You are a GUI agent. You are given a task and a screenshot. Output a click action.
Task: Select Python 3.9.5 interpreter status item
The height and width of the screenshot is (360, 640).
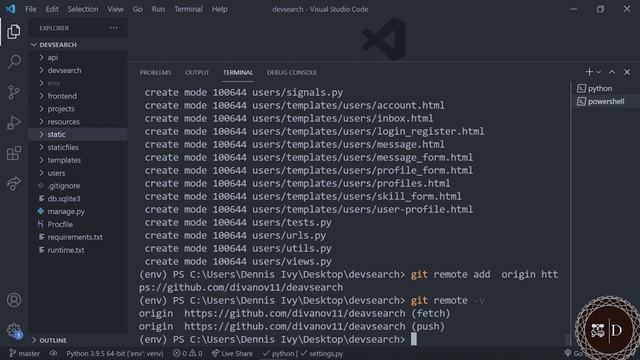pyautogui.click(x=115, y=353)
